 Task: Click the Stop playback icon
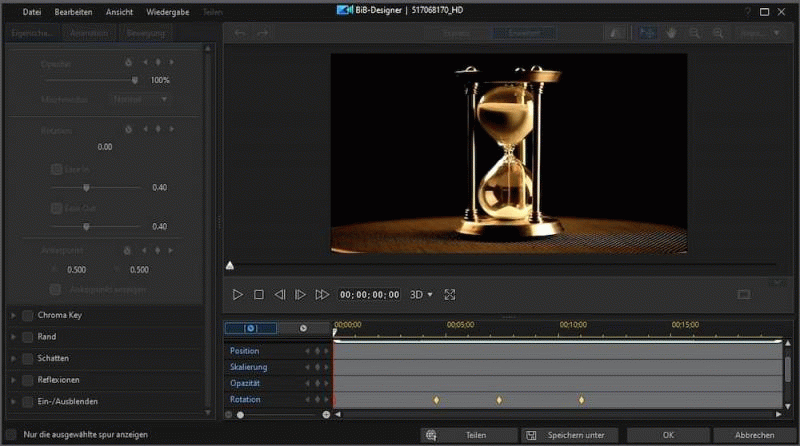[258, 295]
